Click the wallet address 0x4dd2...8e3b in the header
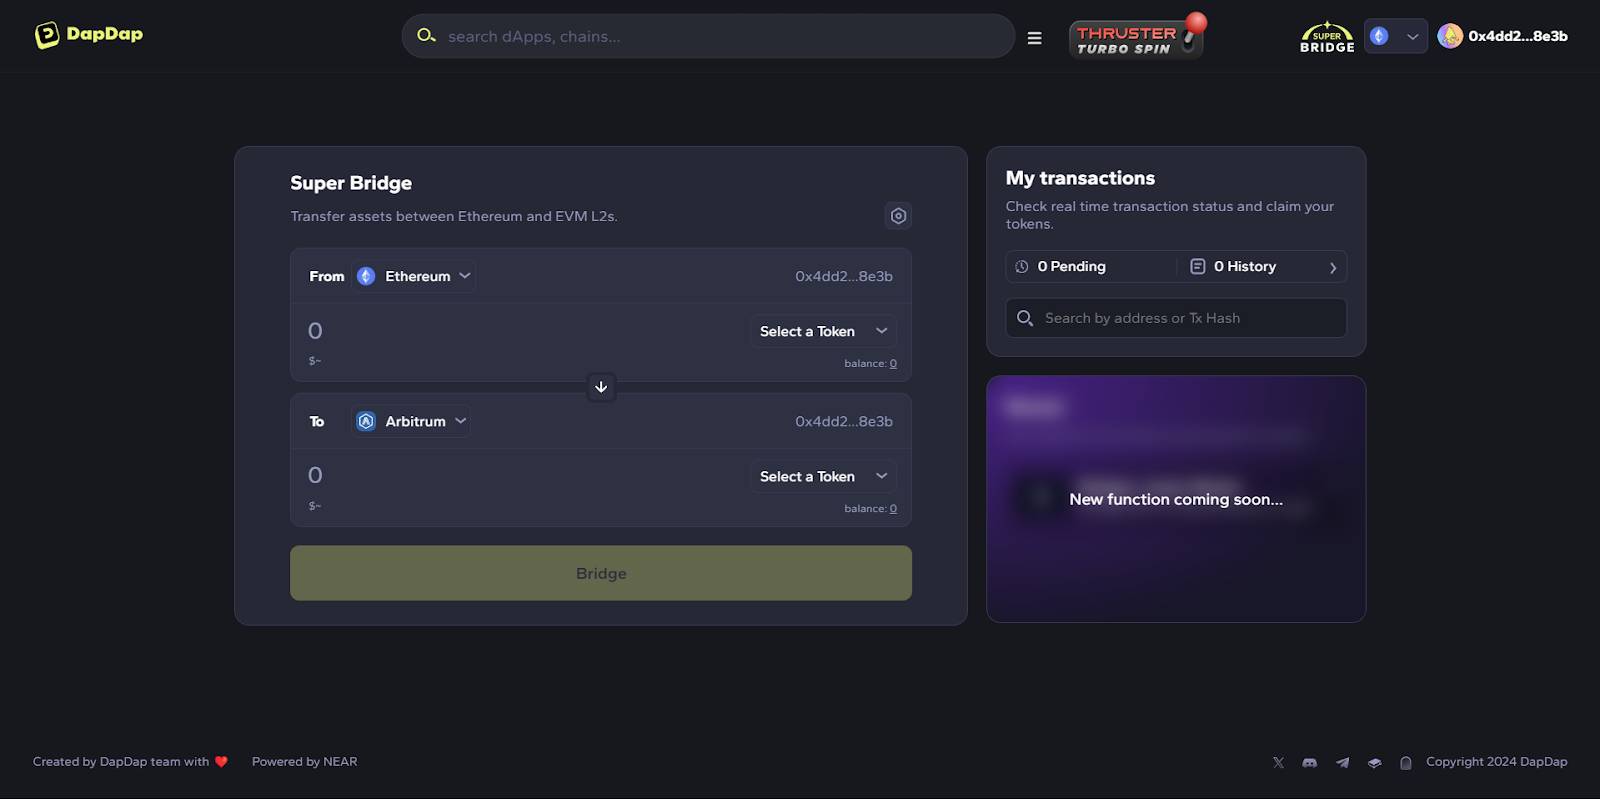Image resolution: width=1600 pixels, height=799 pixels. point(1518,36)
